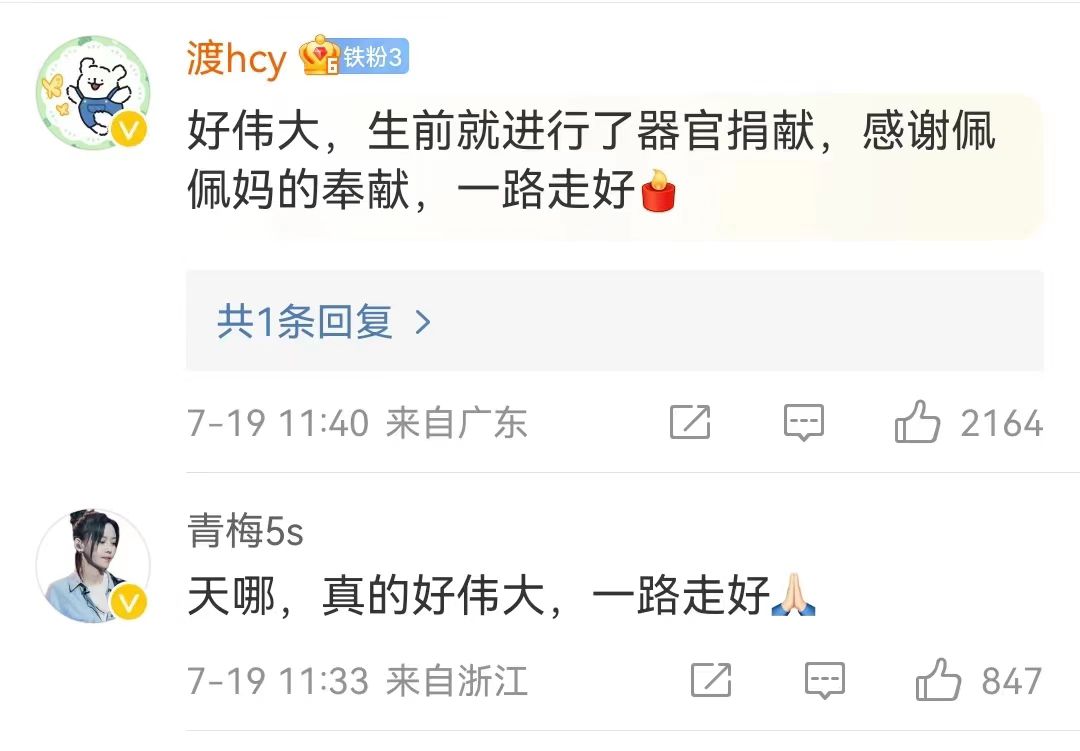Tap the 铁粉3 fan badge
This screenshot has width=1080, height=751.
pos(374,56)
